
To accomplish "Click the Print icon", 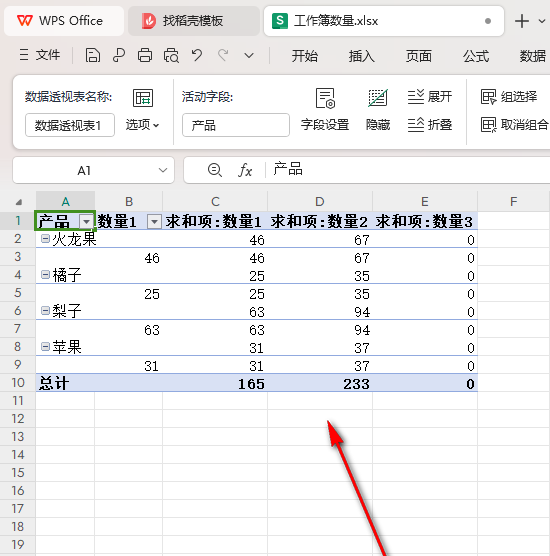I will tap(145, 56).
